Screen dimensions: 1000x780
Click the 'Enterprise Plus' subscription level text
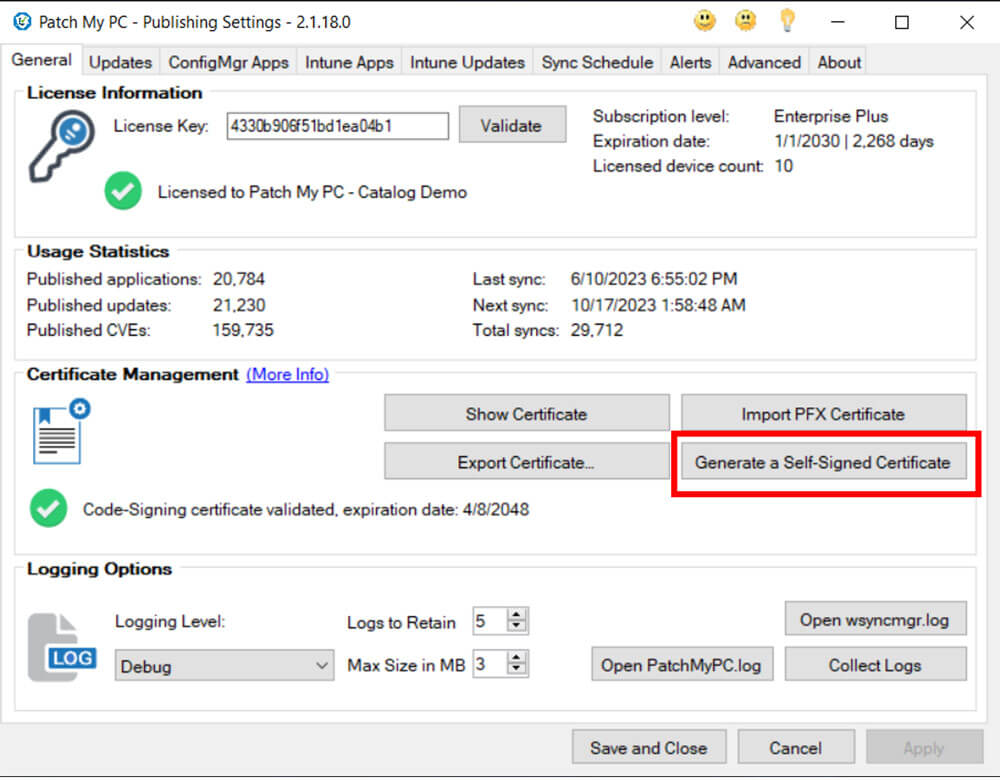coord(831,116)
